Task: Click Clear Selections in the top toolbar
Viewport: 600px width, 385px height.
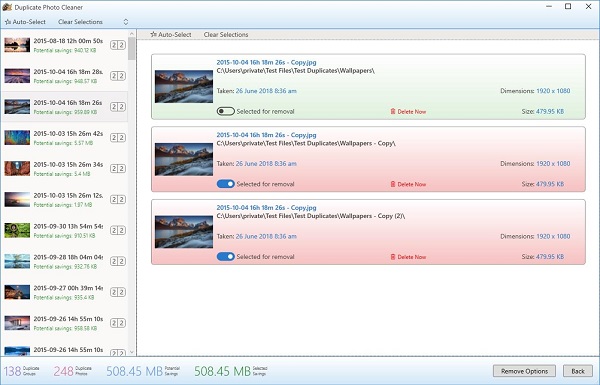Action: [x=80, y=22]
